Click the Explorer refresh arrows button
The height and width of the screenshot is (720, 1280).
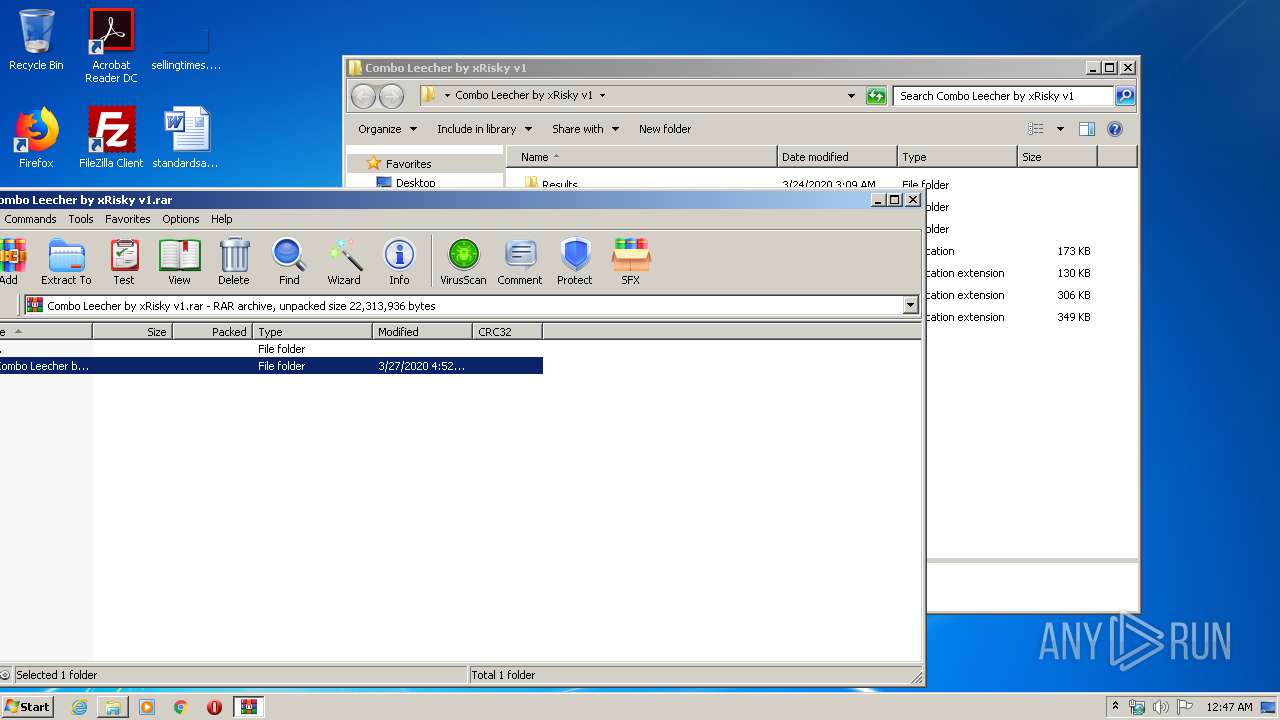click(x=876, y=96)
